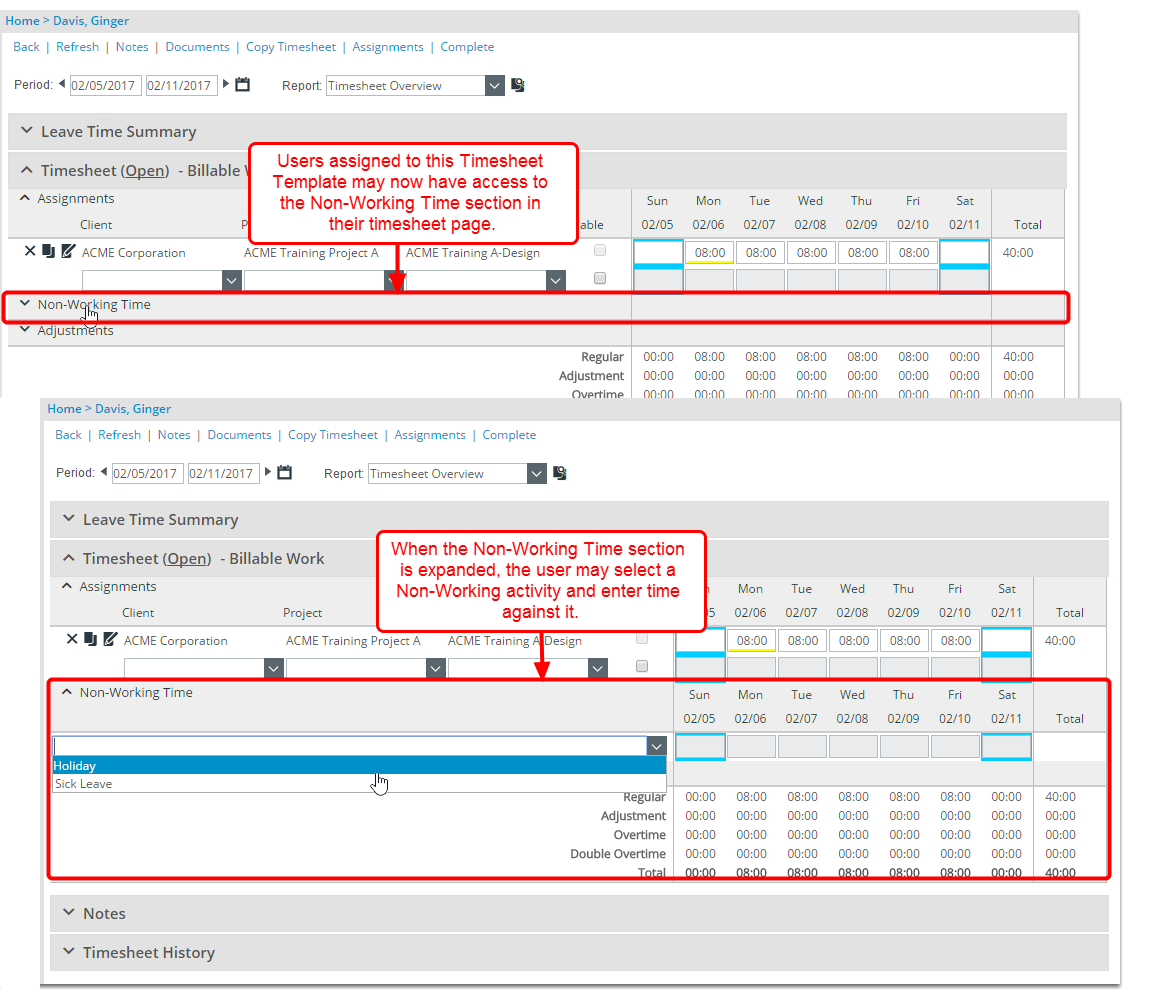Expand the Notes section
Image resolution: width=1159 pixels, height=992 pixels.
point(69,912)
